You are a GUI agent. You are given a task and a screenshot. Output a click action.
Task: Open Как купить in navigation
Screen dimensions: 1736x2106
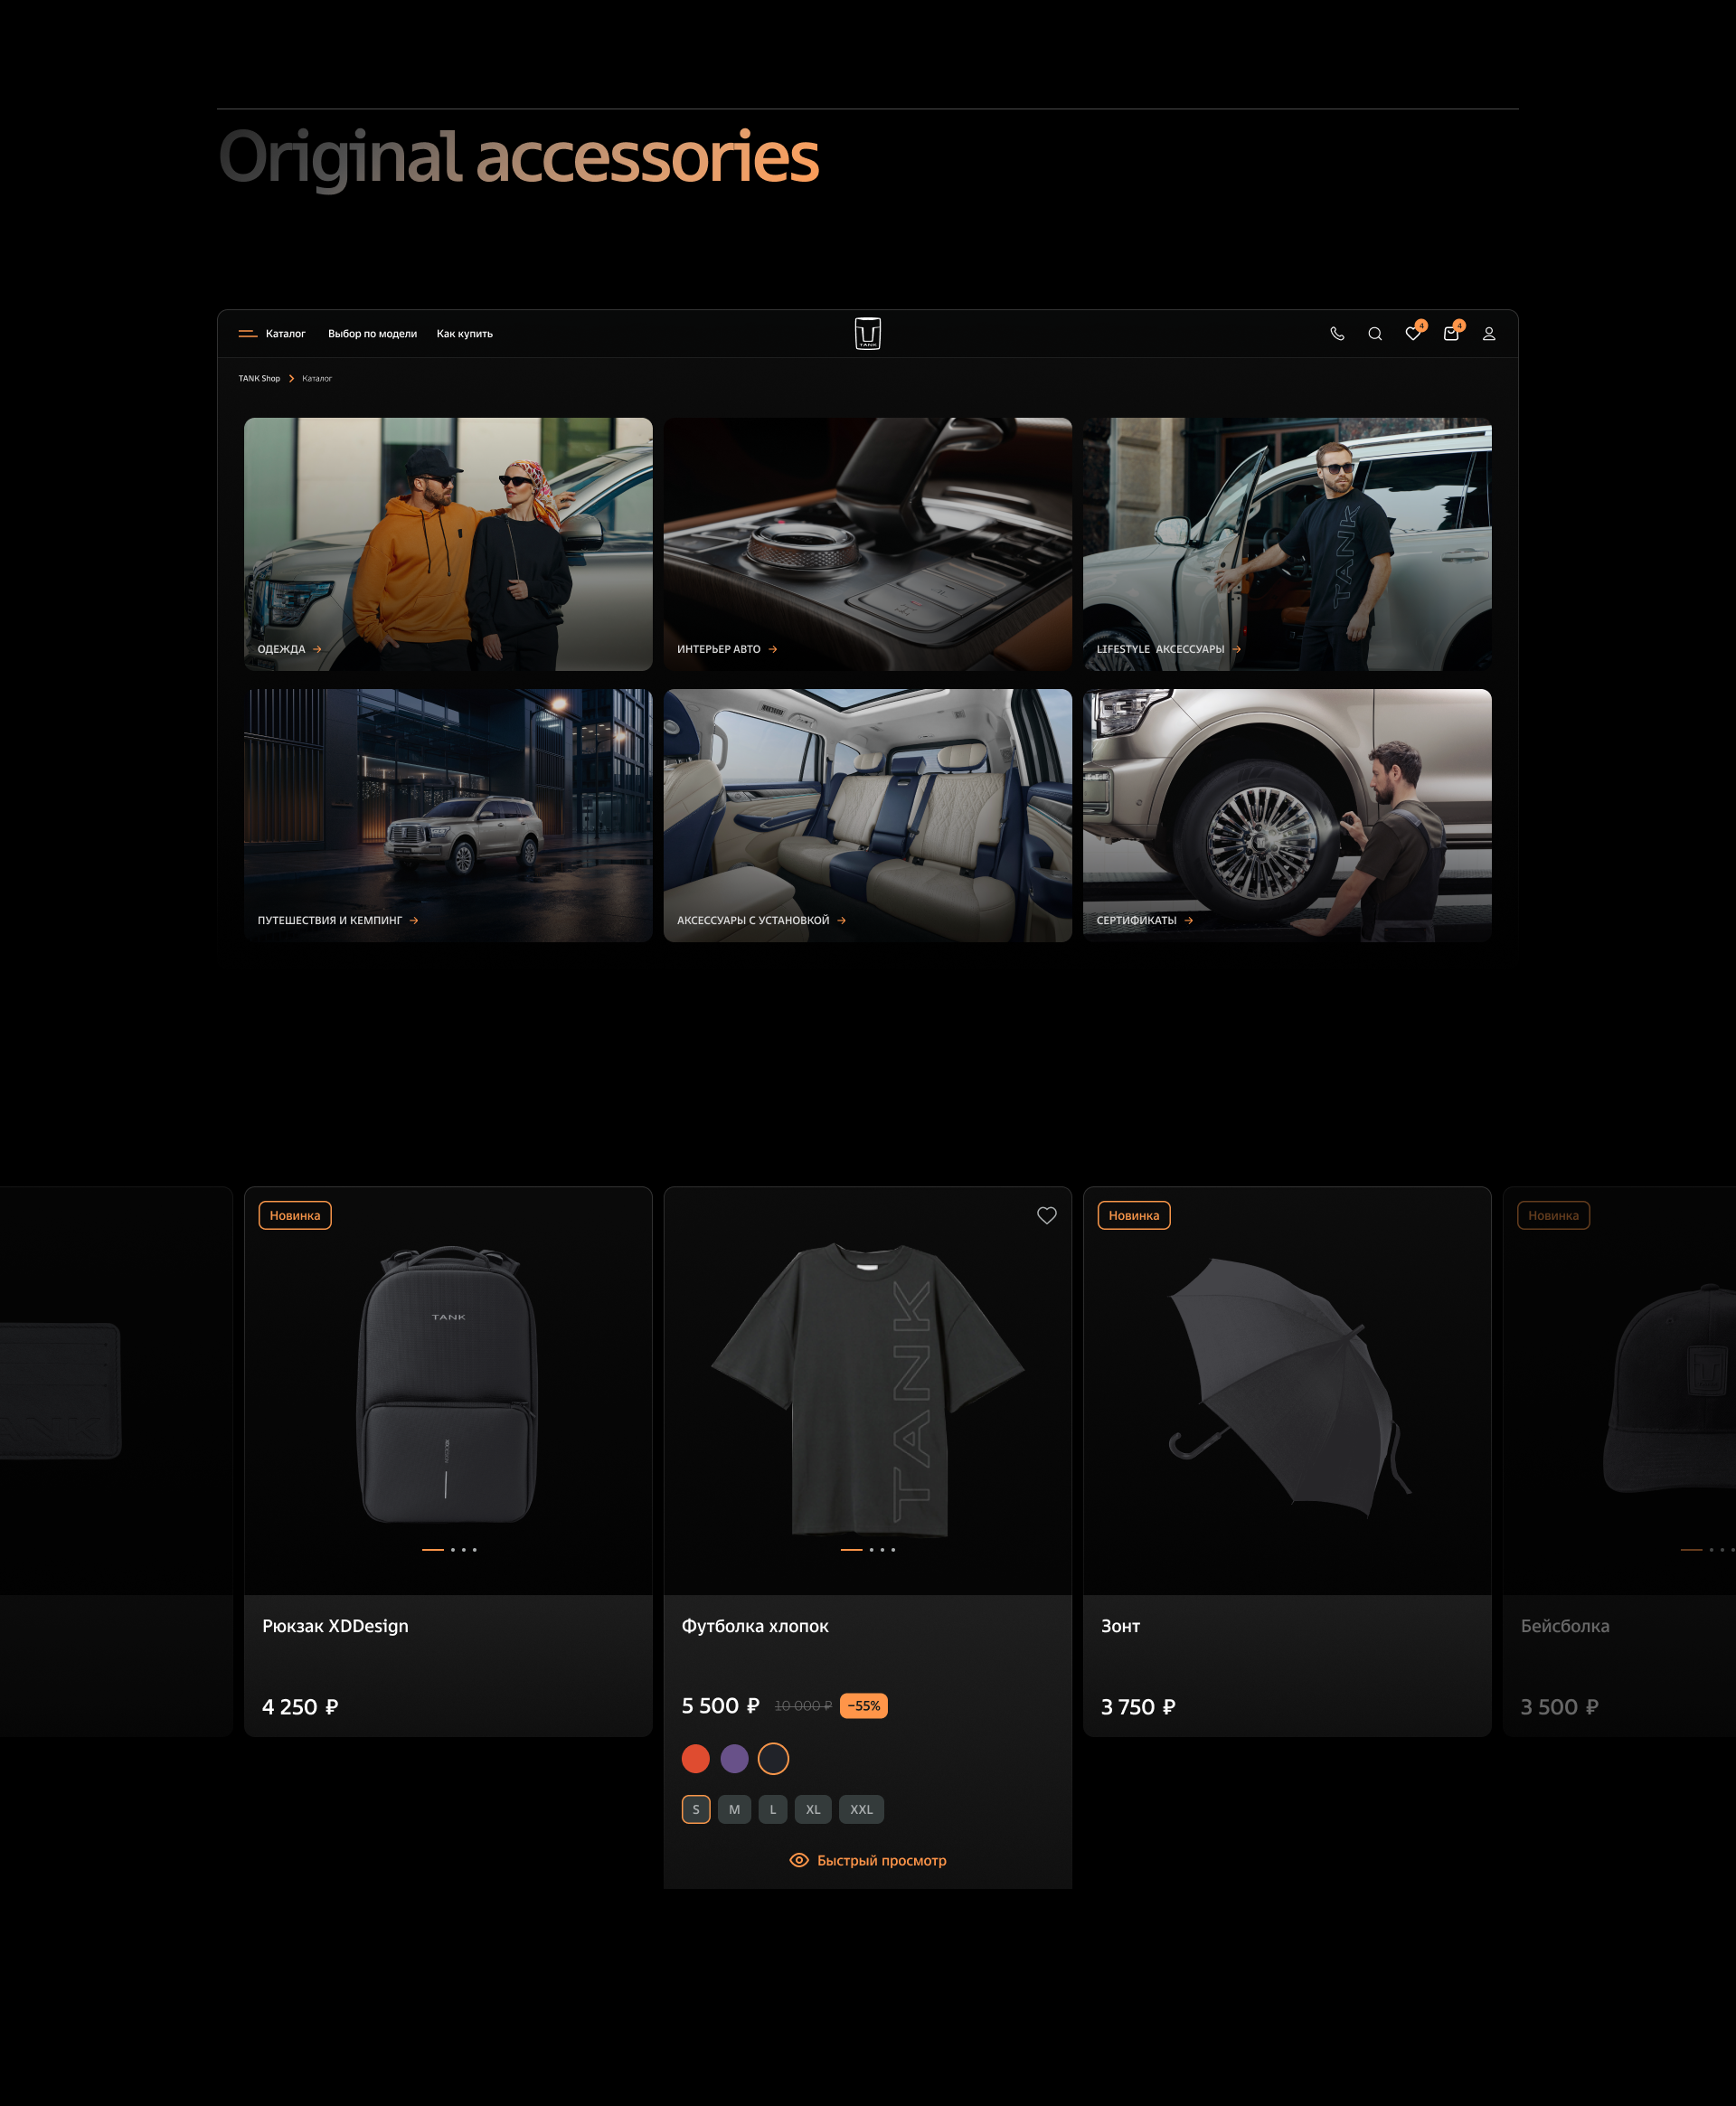(x=465, y=334)
